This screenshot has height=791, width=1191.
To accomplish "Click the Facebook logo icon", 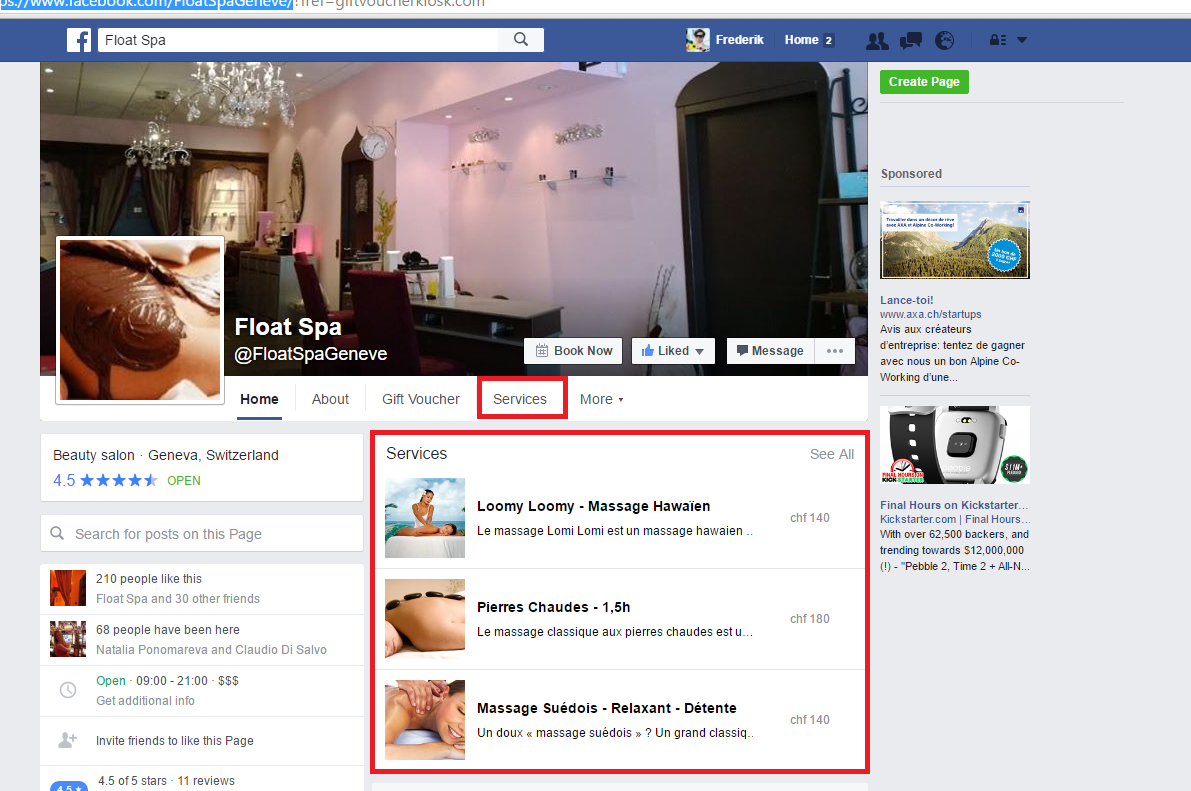I will [79, 40].
